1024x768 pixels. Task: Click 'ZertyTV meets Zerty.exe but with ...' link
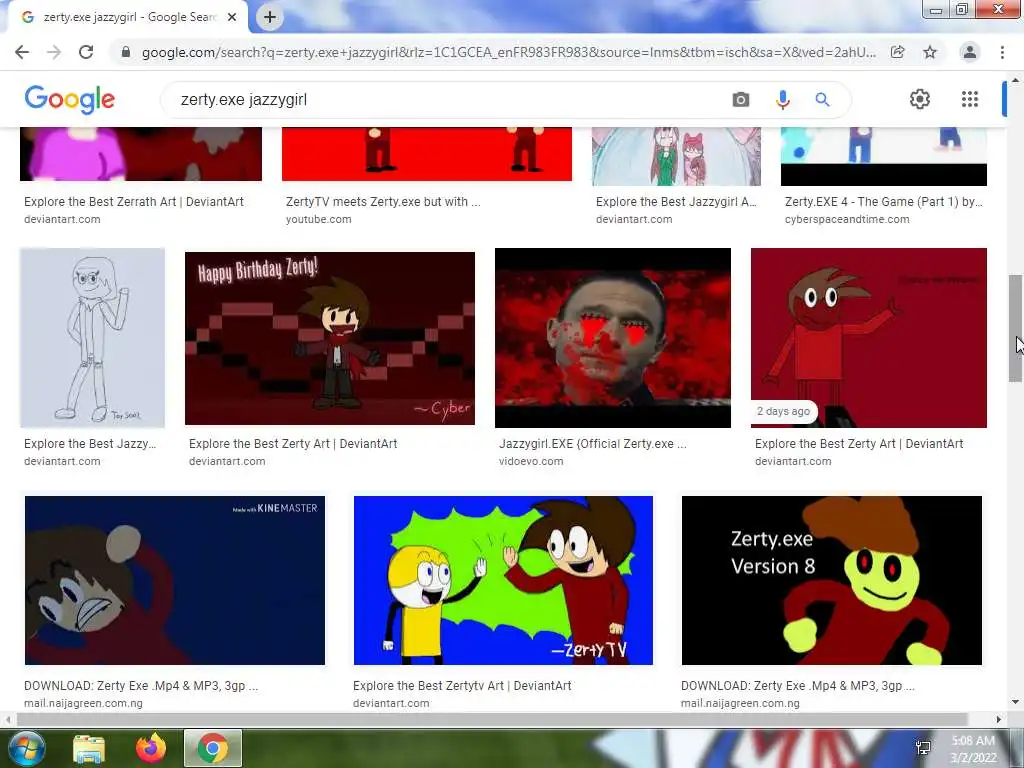pyautogui.click(x=383, y=202)
